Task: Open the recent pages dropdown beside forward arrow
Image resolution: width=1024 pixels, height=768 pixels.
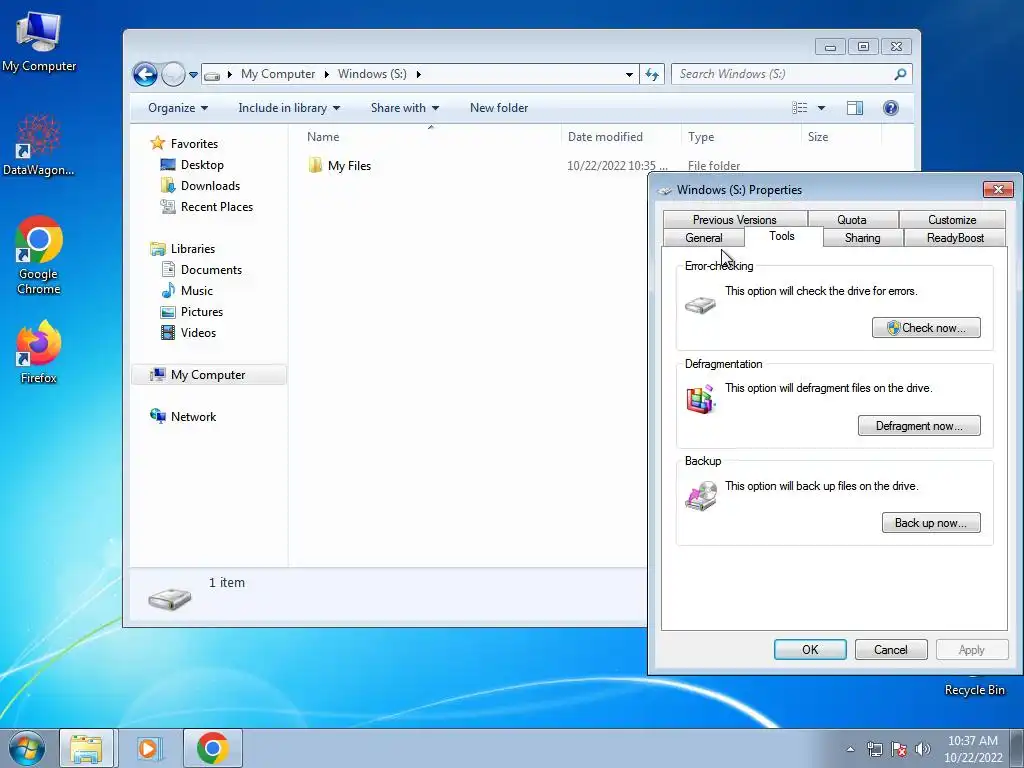Action: pyautogui.click(x=193, y=75)
